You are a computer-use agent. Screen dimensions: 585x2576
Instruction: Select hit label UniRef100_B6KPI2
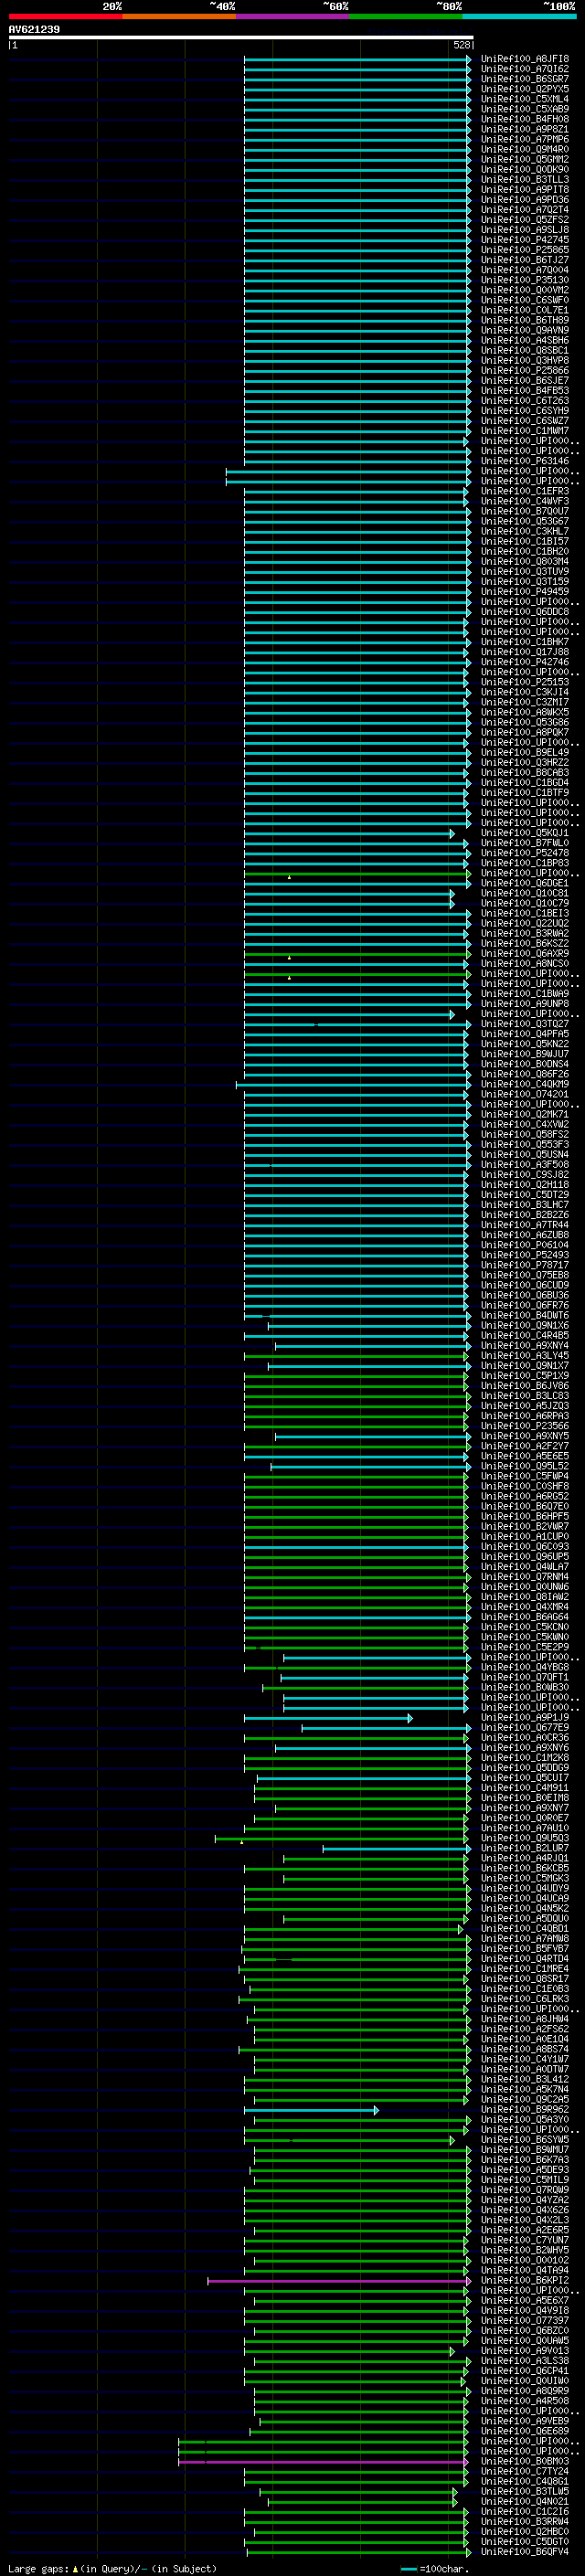pos(525,2281)
